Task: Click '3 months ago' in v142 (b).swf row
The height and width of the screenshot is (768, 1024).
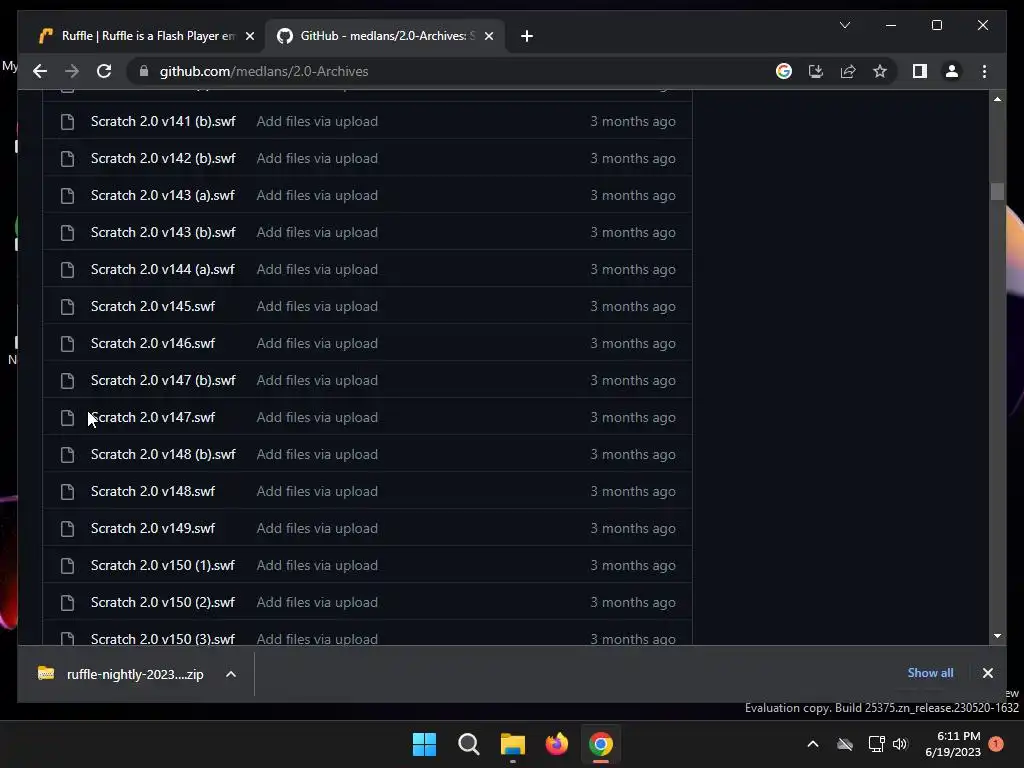Action: (633, 159)
